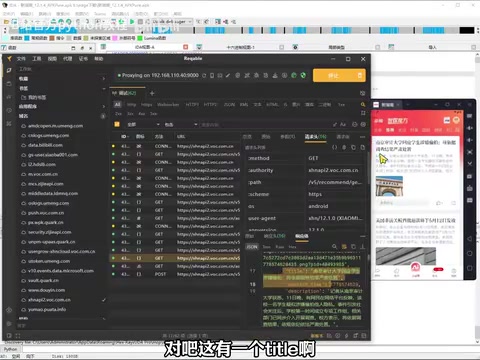
Task: Click the rightmost green globe icon in Reqable toolbar
Action: click(303, 76)
